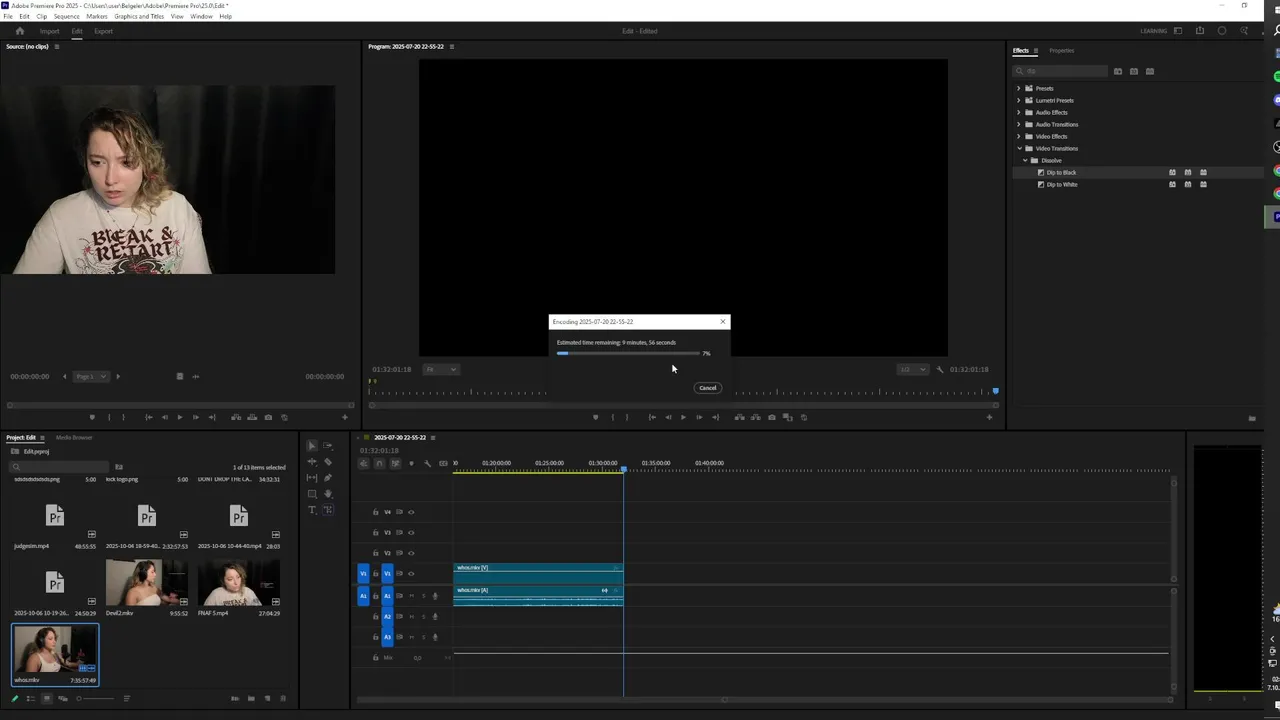The height and width of the screenshot is (720, 1280).
Task: Mute track A1
Action: (411, 595)
